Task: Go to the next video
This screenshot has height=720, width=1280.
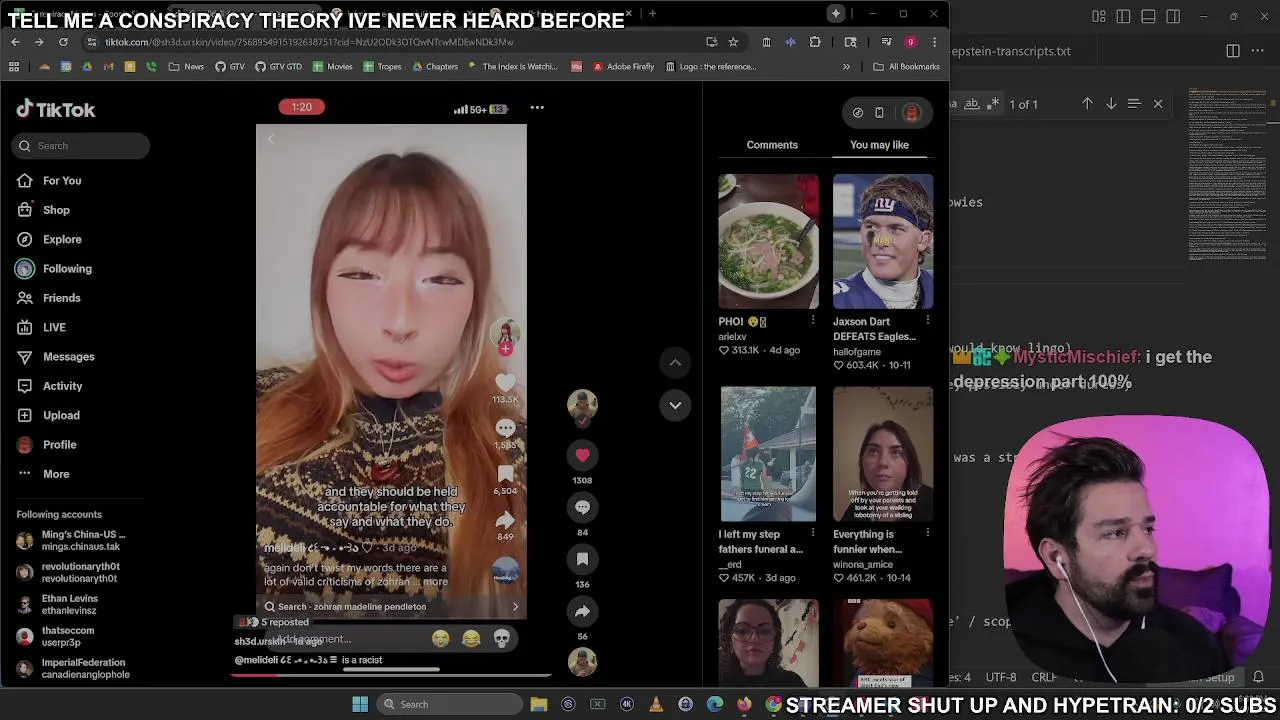Action: tap(675, 405)
